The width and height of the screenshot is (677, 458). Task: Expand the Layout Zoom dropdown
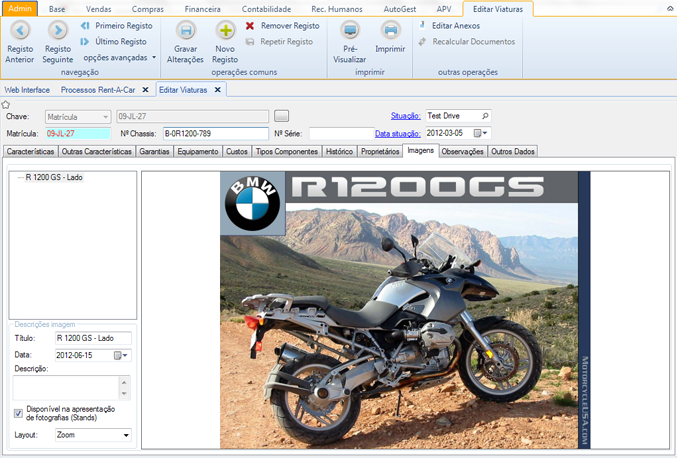[x=126, y=436]
